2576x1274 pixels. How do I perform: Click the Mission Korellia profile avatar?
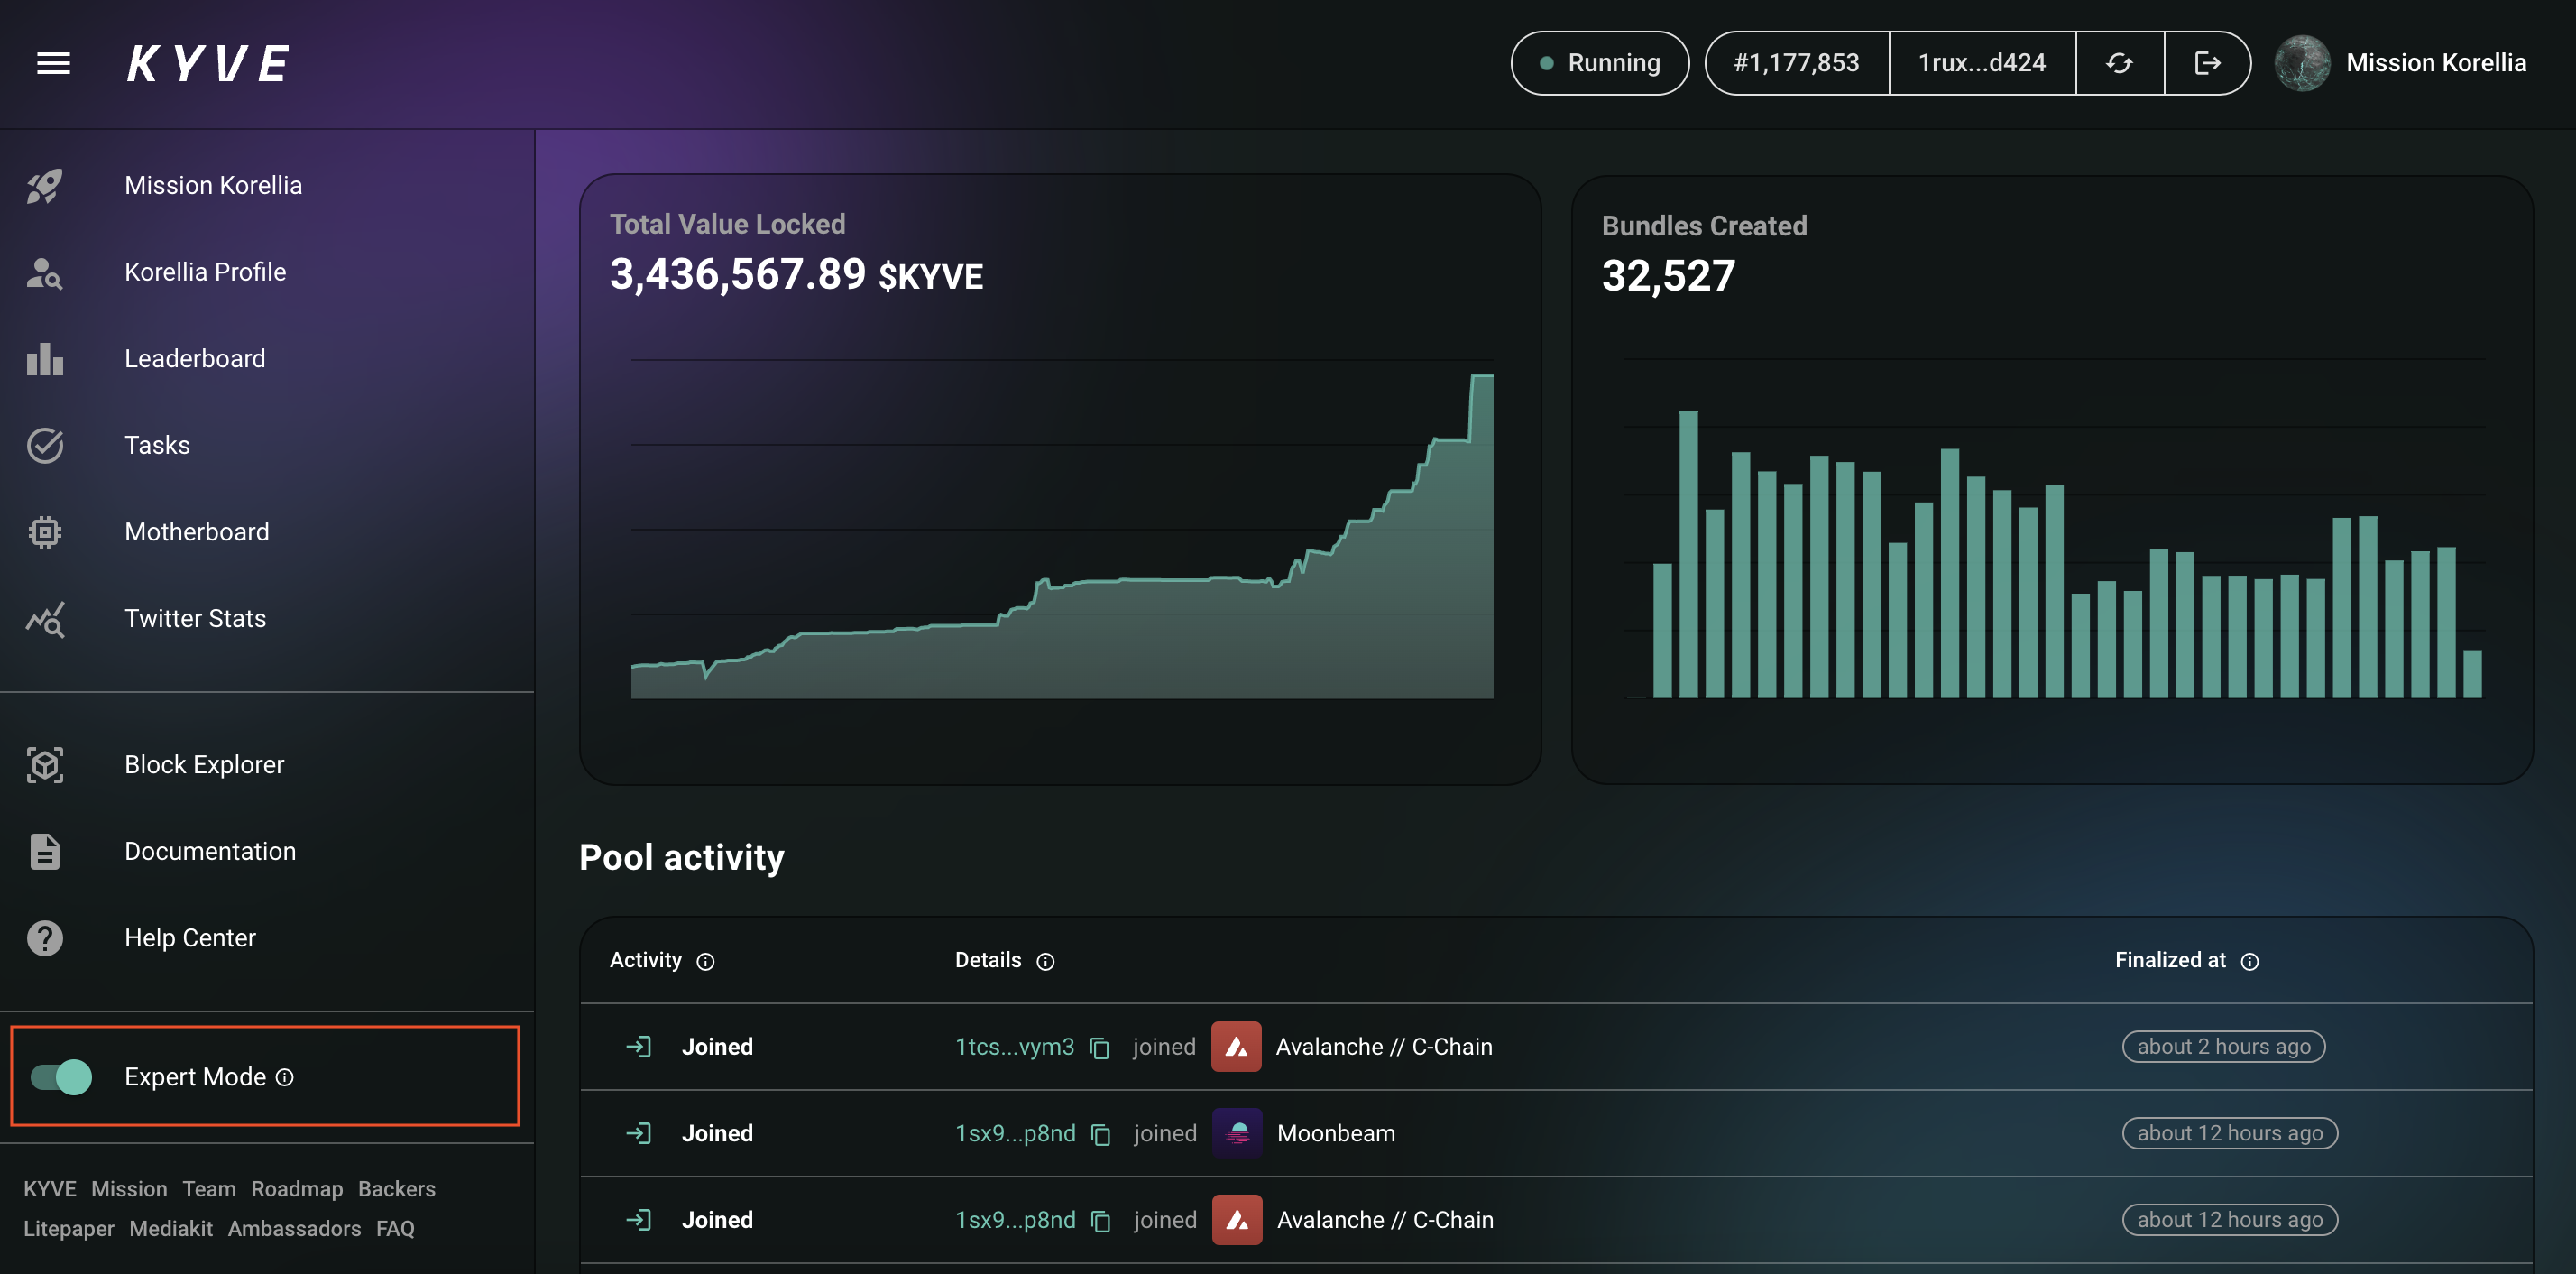pos(2301,63)
